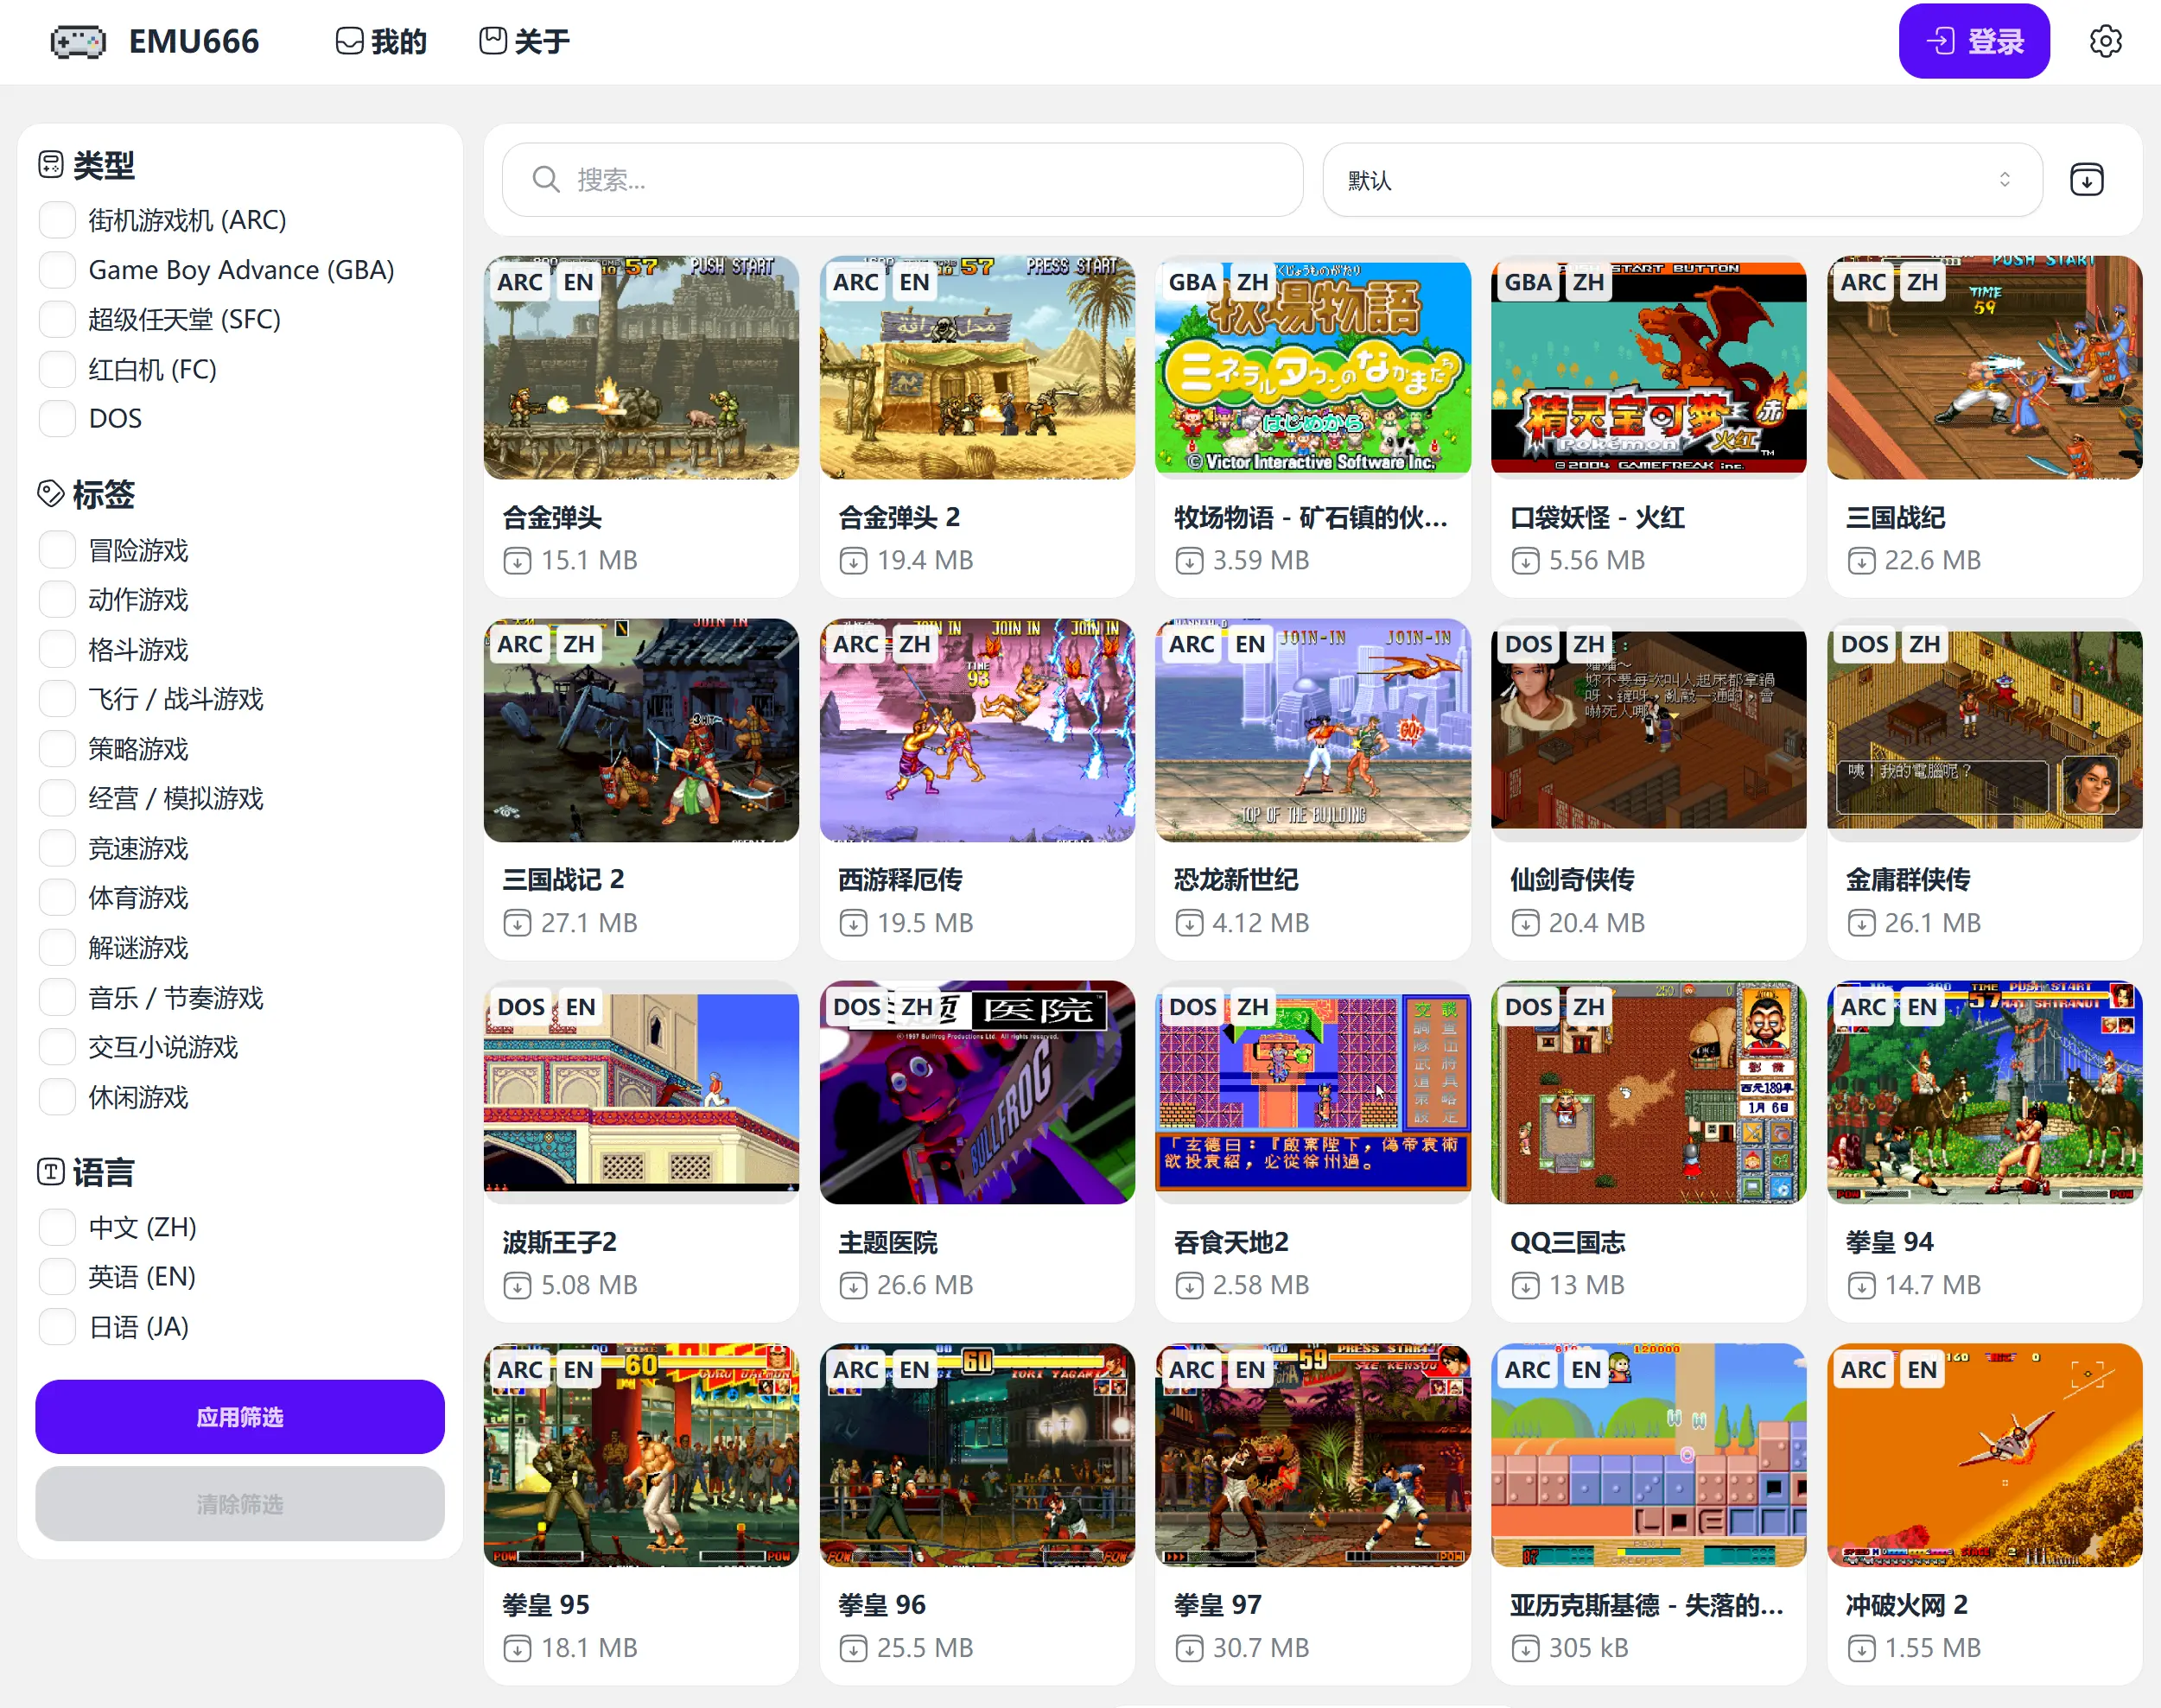Click the sort dropdown chevron arrows
Viewport: 2161px width, 1708px height.
pyautogui.click(x=2004, y=180)
